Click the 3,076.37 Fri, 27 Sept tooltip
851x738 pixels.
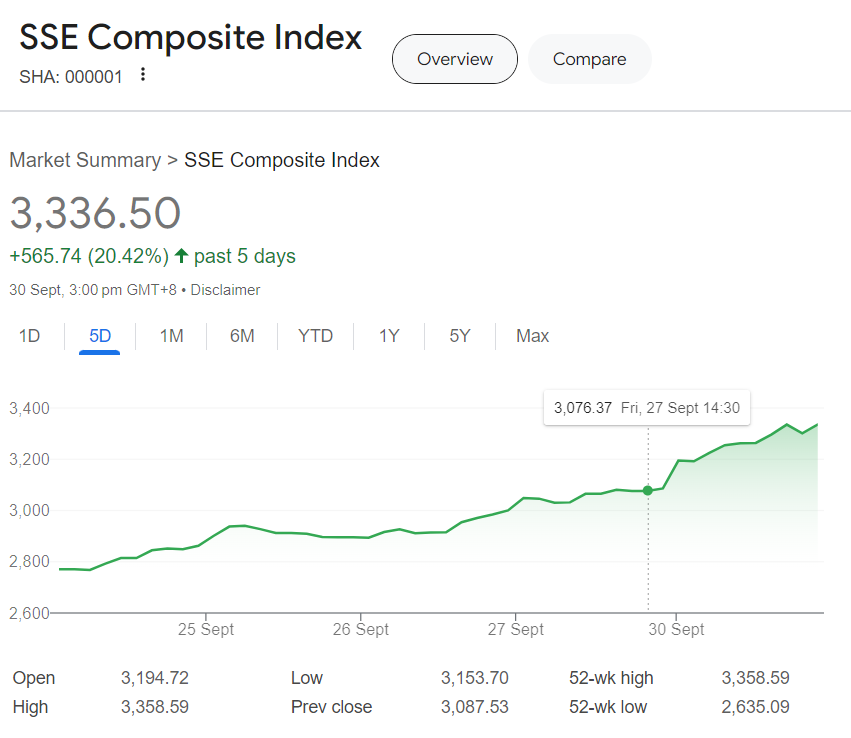point(647,408)
